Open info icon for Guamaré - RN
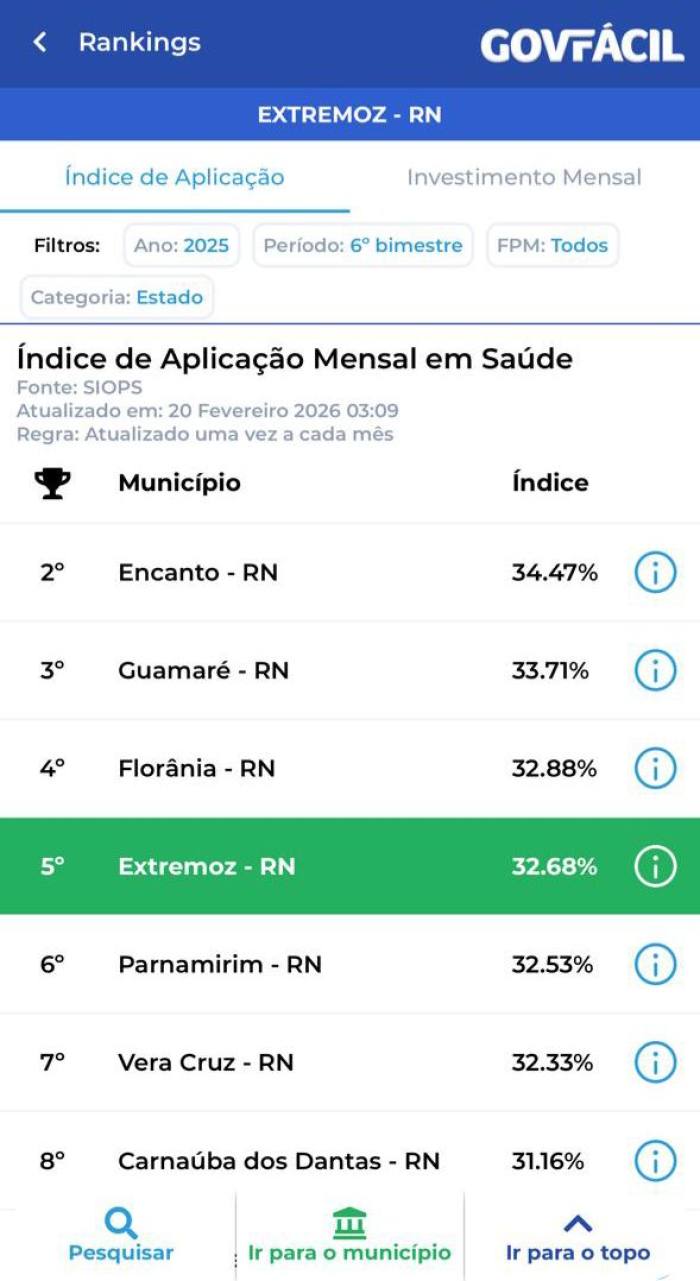The image size is (700, 1281). coord(655,671)
